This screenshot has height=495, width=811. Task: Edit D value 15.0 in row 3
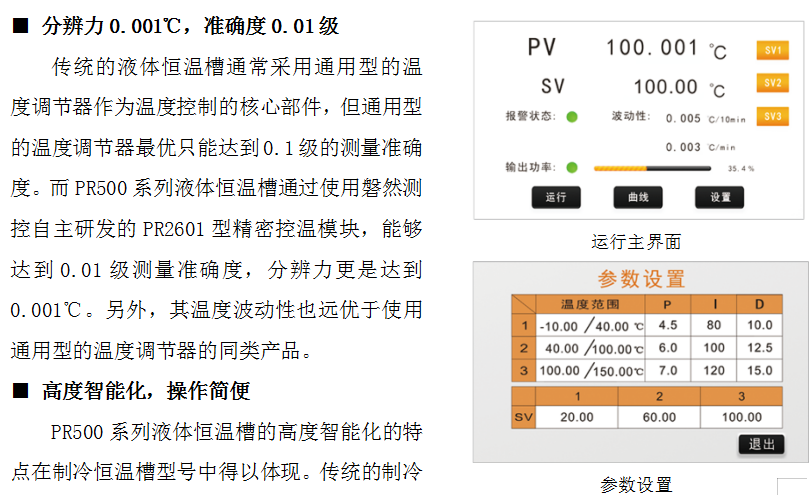tap(759, 371)
